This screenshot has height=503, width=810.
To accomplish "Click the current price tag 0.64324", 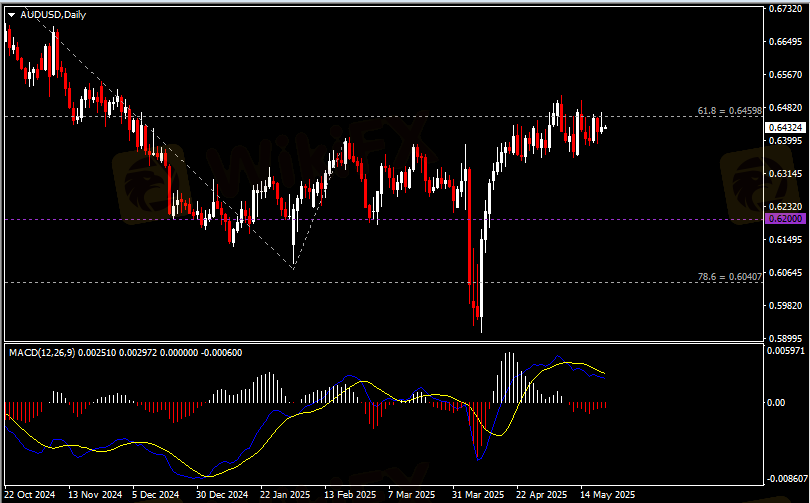I will tap(782, 128).
